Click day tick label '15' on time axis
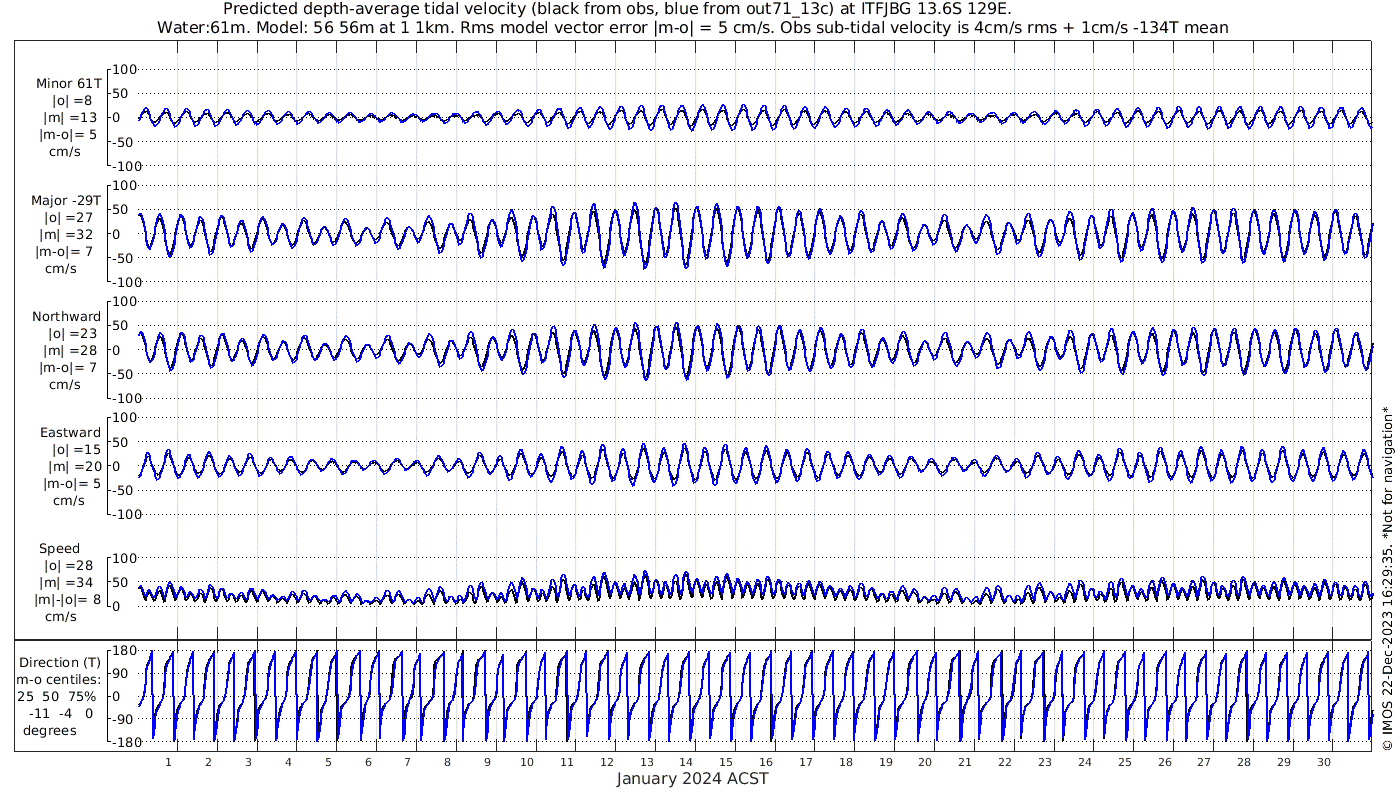The width and height of the screenshot is (1400, 800). pyautogui.click(x=726, y=762)
